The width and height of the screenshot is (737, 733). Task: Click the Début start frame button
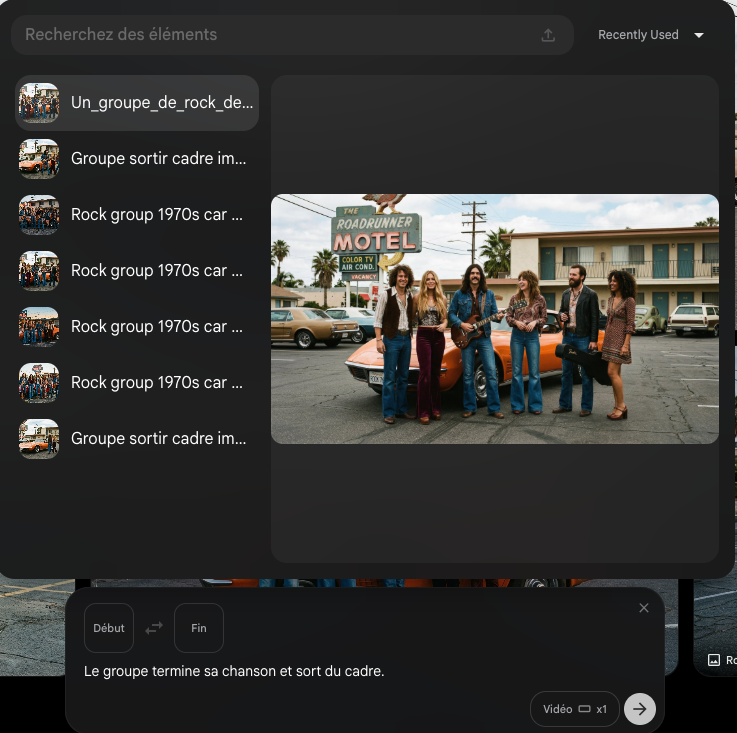pos(109,628)
